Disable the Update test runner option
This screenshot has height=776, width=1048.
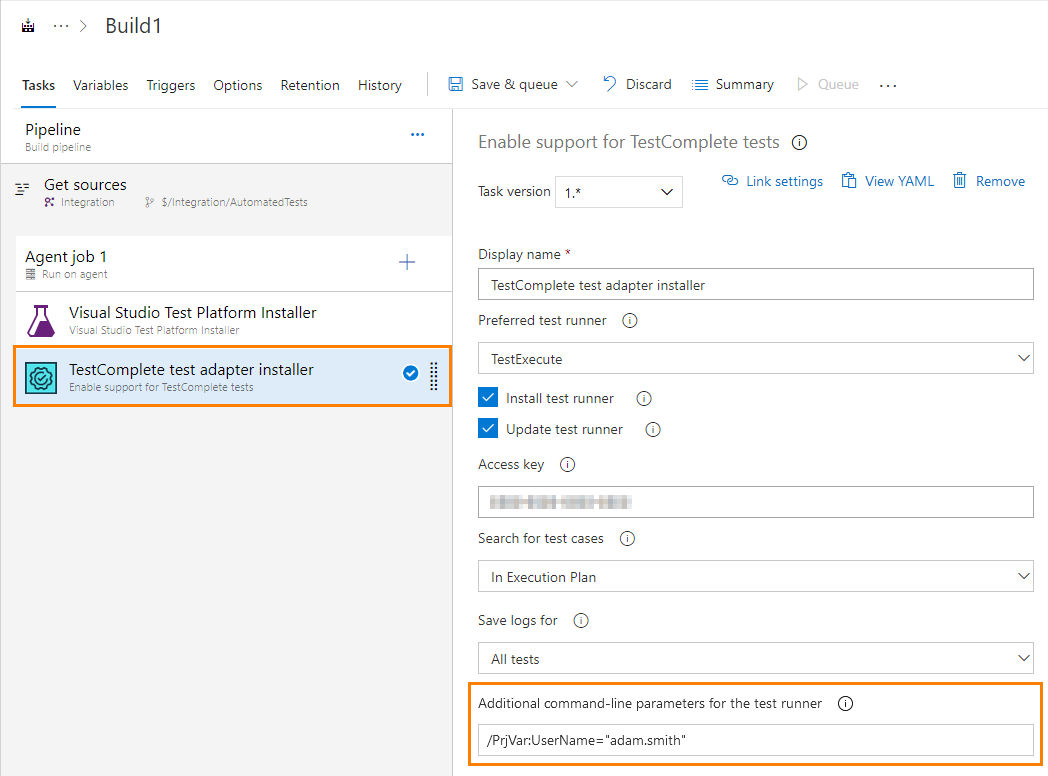(x=486, y=428)
